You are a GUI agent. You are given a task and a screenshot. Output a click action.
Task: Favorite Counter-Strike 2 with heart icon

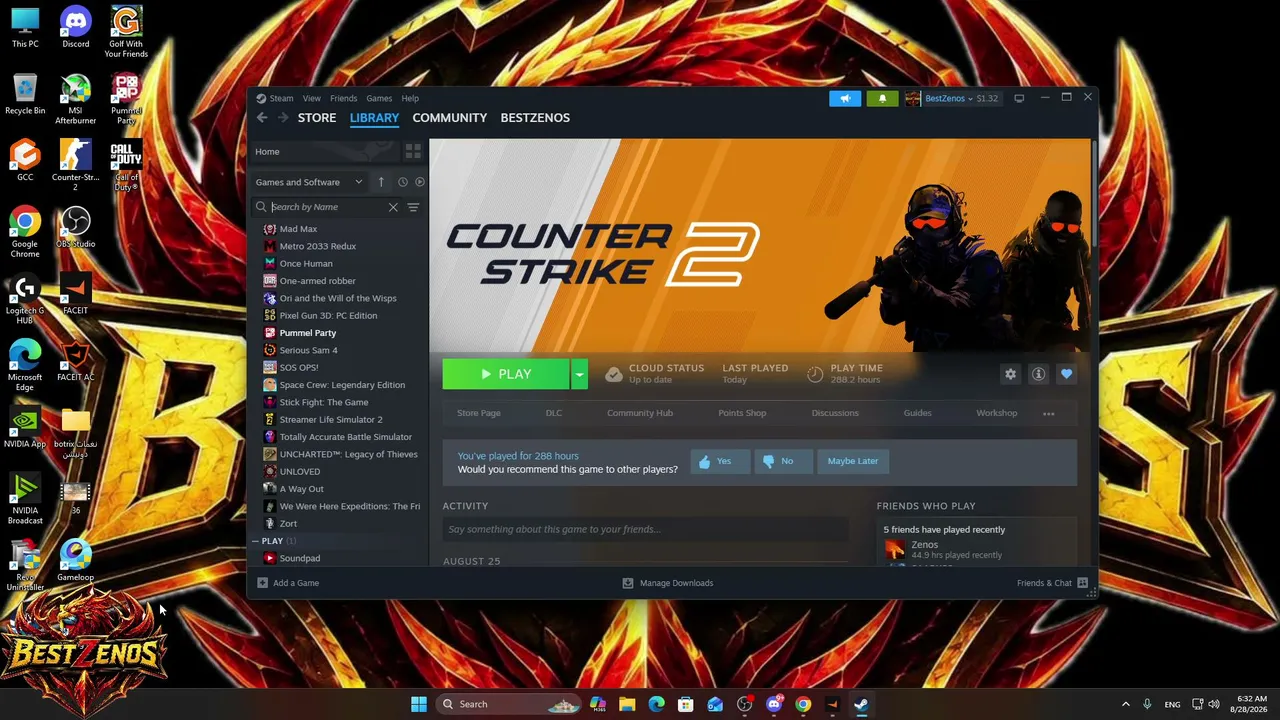point(1066,374)
